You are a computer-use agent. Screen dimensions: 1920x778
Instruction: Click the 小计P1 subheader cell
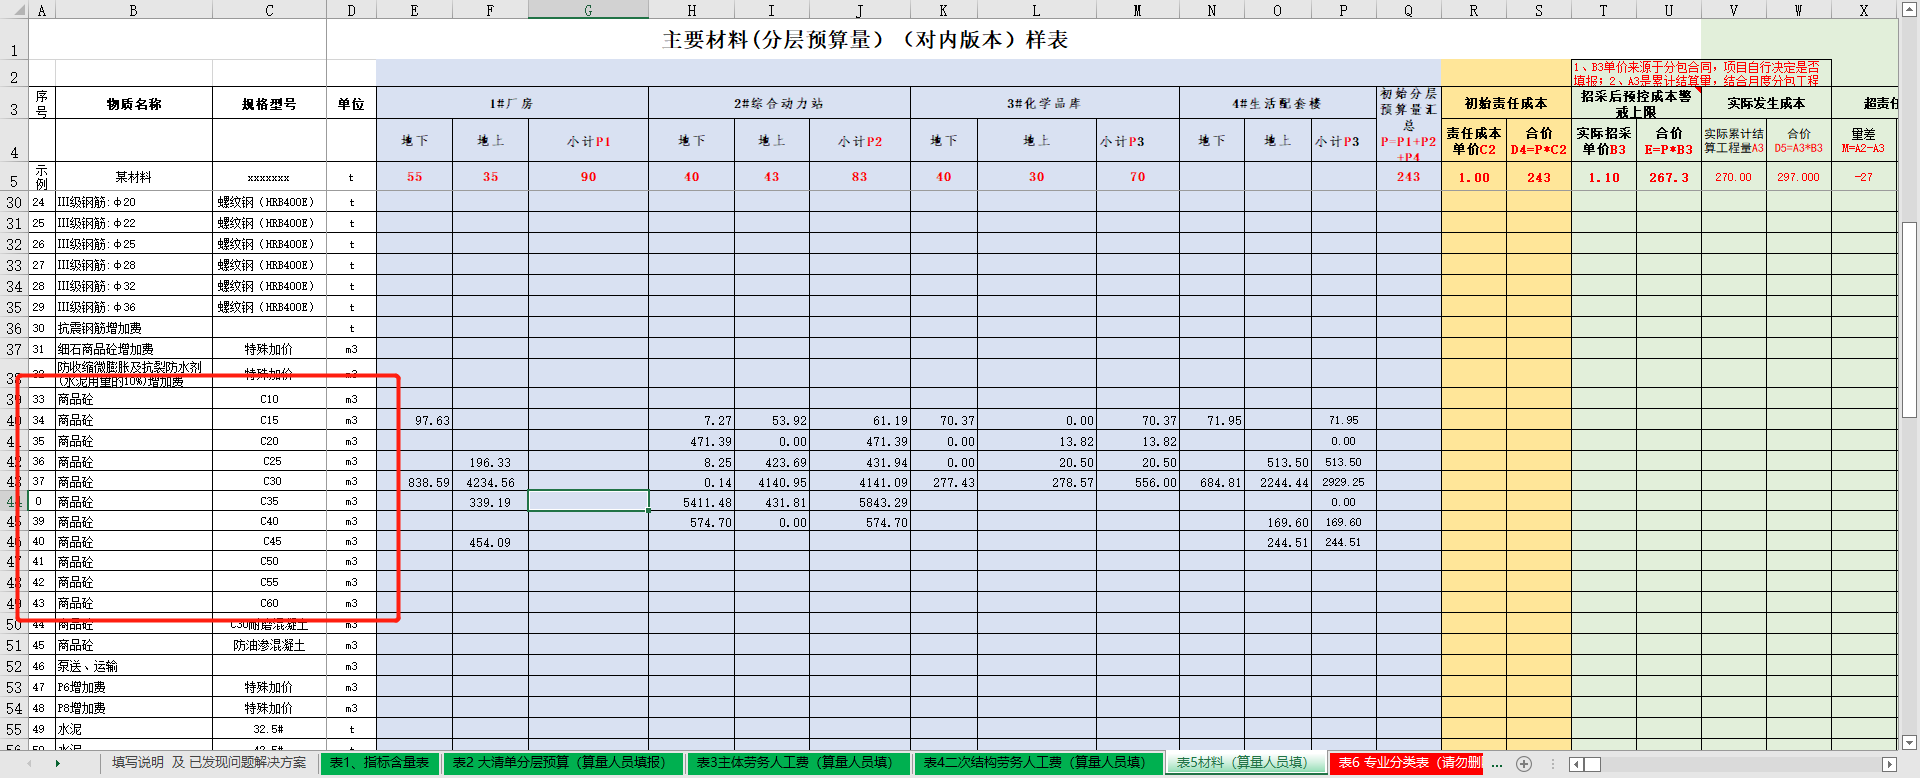pos(588,141)
